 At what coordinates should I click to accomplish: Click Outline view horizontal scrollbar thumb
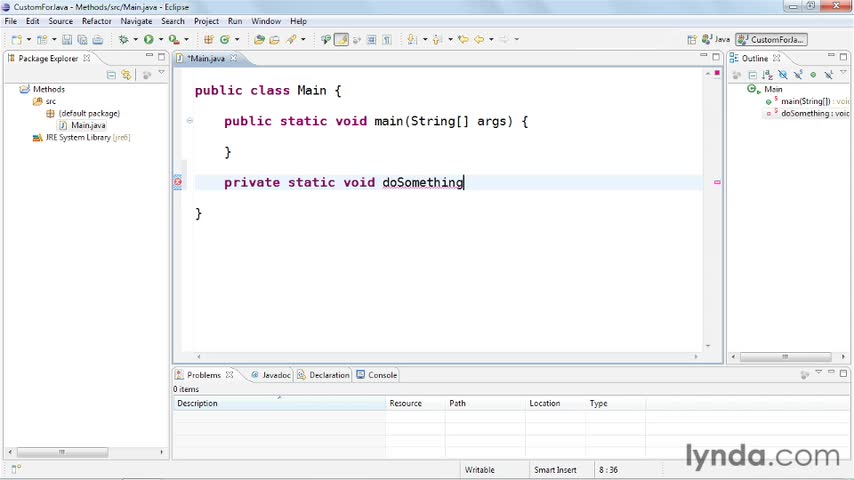pyautogui.click(x=785, y=356)
